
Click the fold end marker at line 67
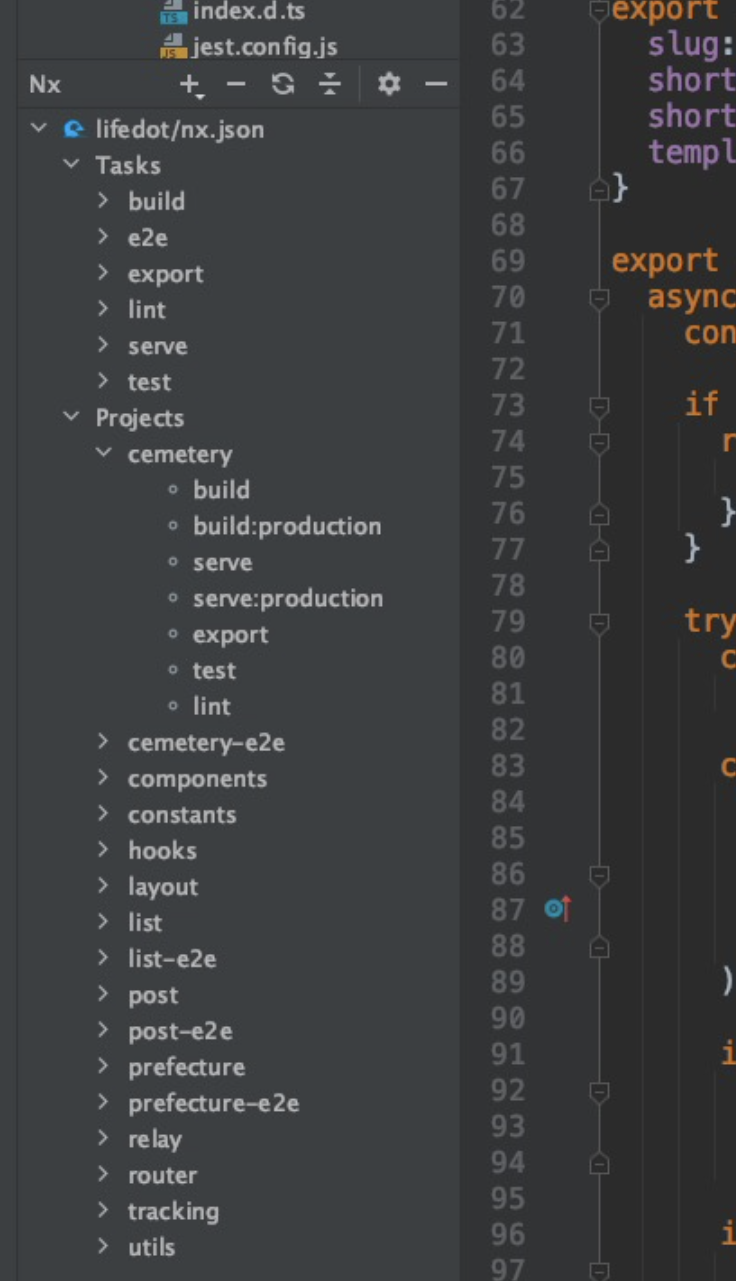click(x=599, y=189)
